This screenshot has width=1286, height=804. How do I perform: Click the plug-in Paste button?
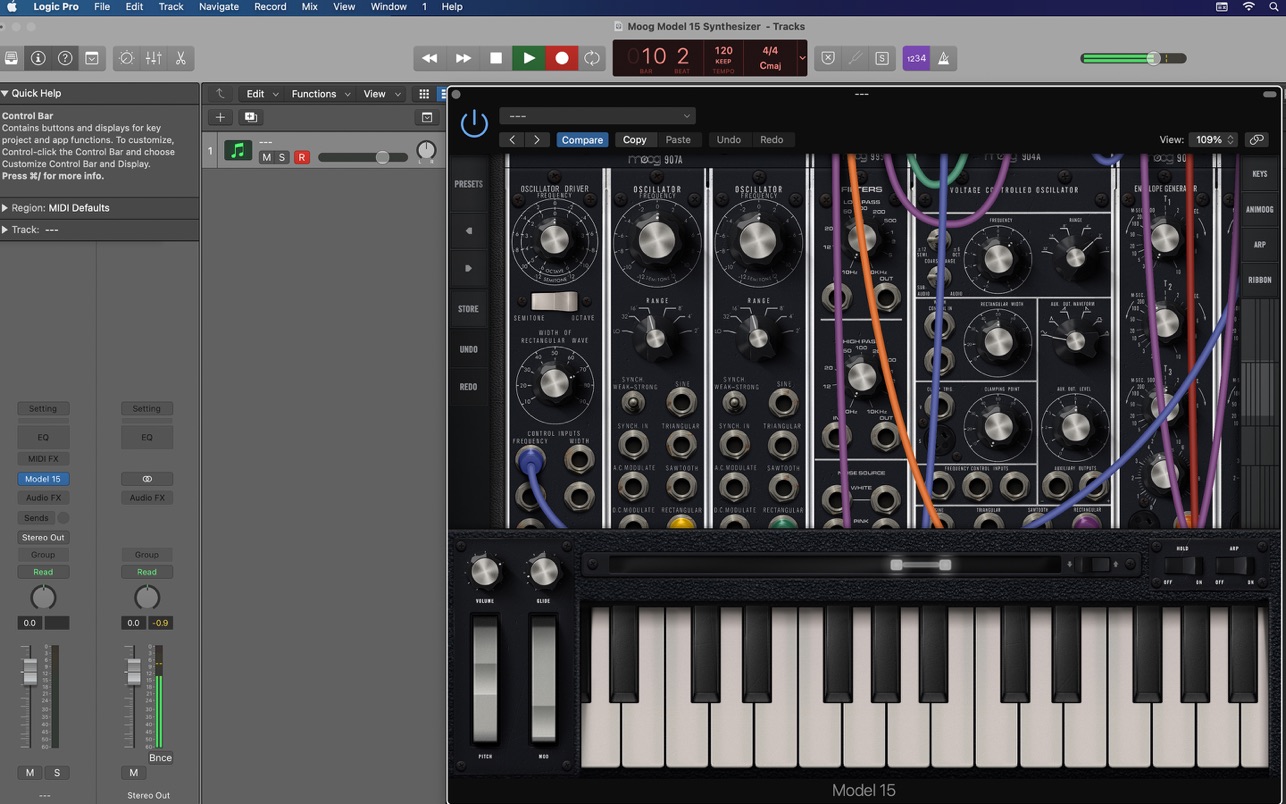point(678,140)
